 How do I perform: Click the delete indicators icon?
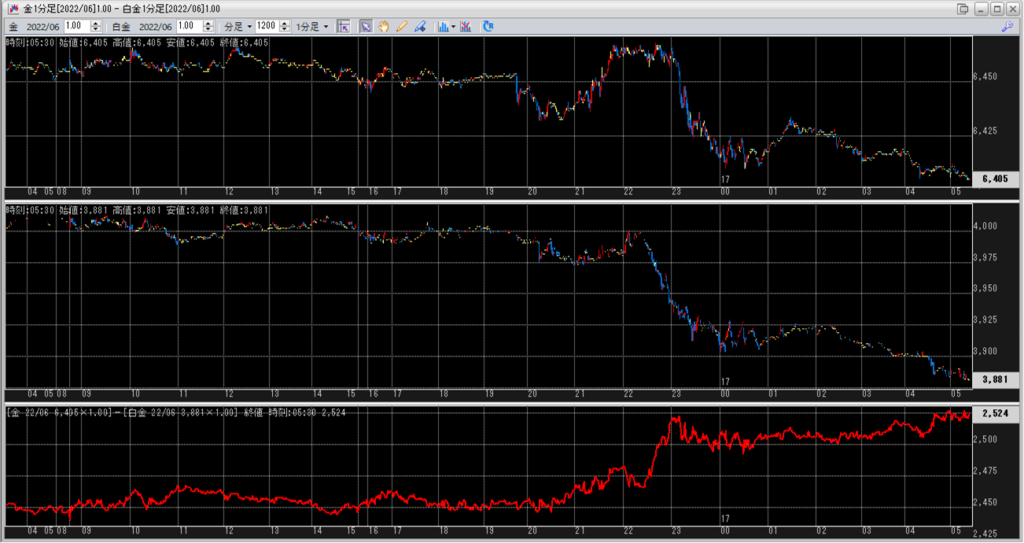[466, 26]
